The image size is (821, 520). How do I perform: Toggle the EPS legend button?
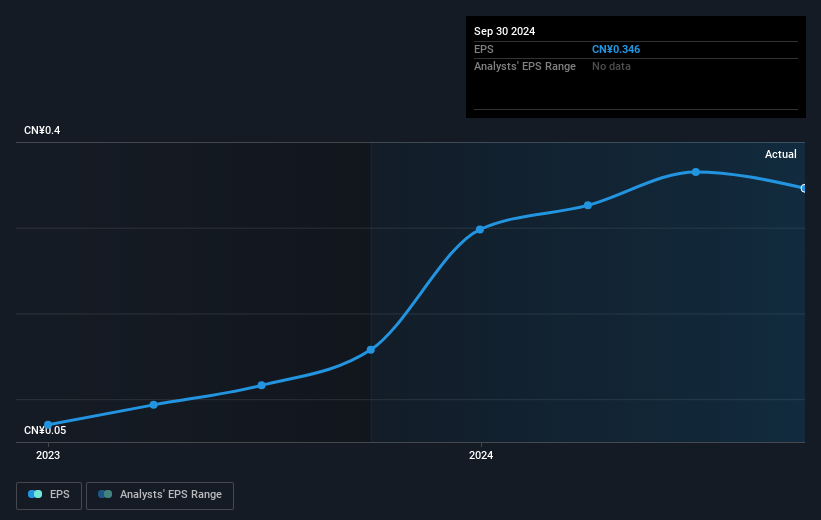pyautogui.click(x=49, y=495)
